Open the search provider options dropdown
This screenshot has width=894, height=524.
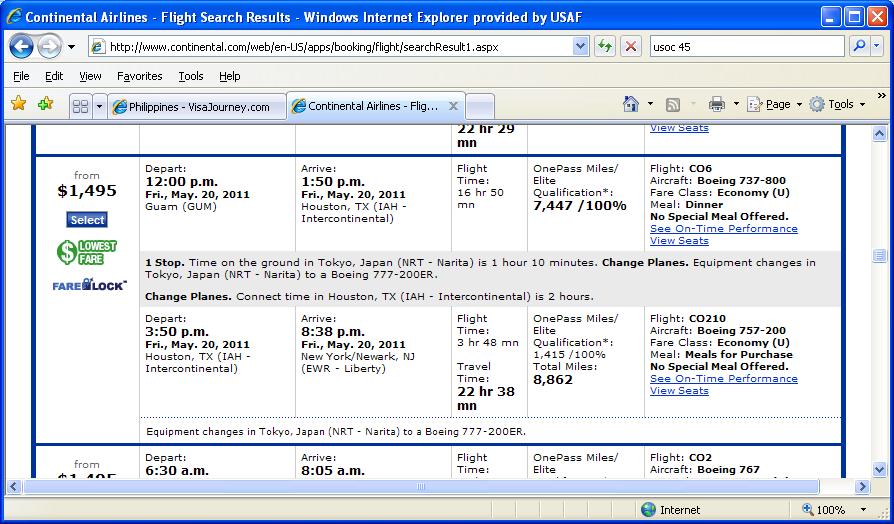point(877,47)
